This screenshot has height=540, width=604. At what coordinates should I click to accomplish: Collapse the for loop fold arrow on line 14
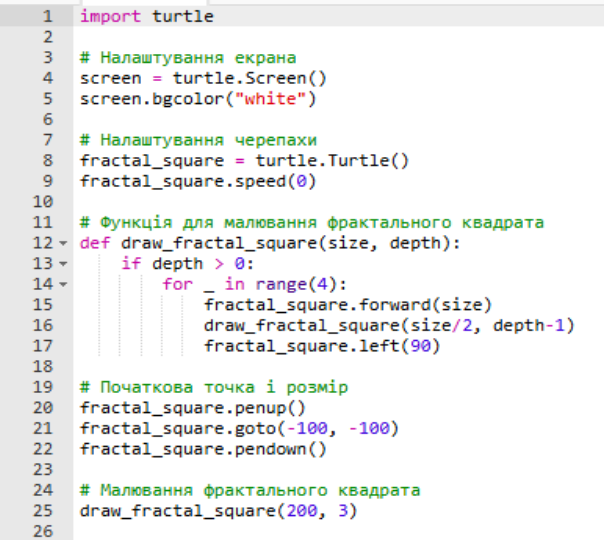[x=63, y=285]
